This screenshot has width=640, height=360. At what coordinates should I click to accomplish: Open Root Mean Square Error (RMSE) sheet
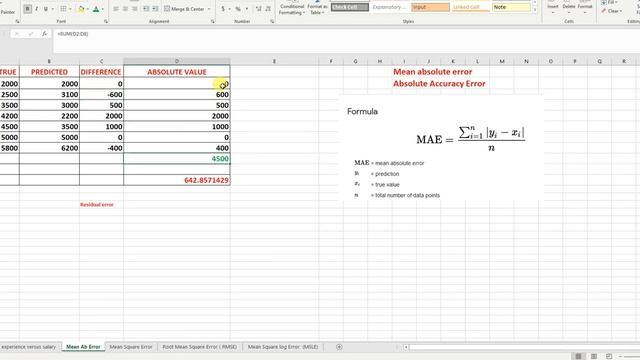[200, 347]
